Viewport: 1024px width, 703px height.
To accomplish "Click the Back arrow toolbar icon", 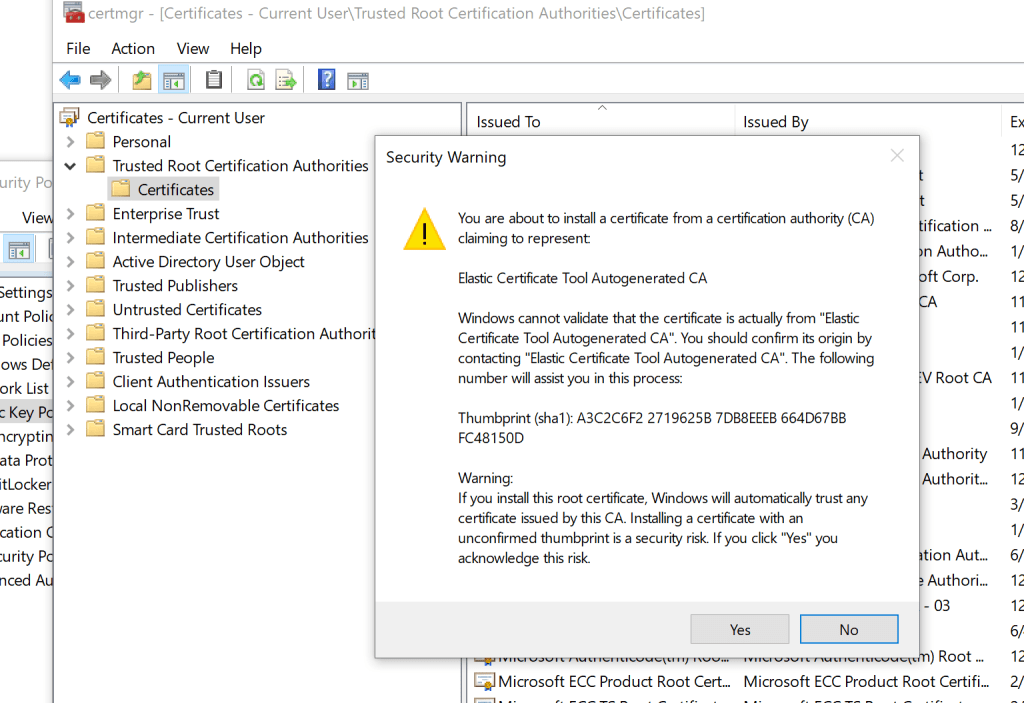I will pos(70,80).
